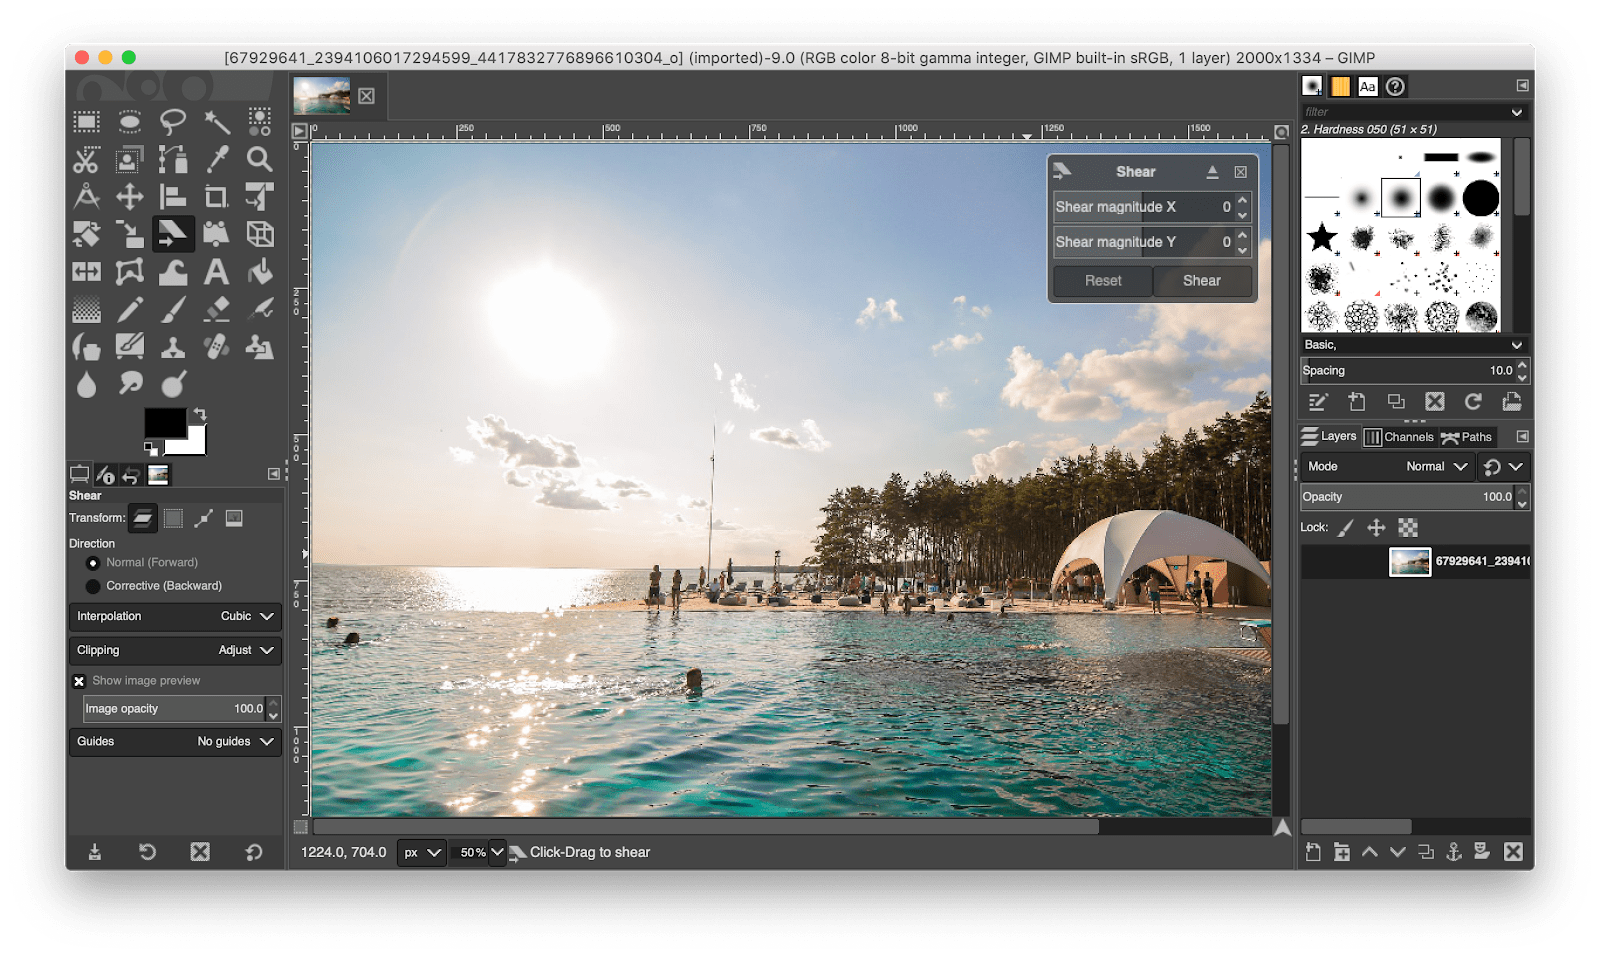Viewport: 1600px width, 957px height.
Task: Pick the Text tool
Action: coord(214,271)
